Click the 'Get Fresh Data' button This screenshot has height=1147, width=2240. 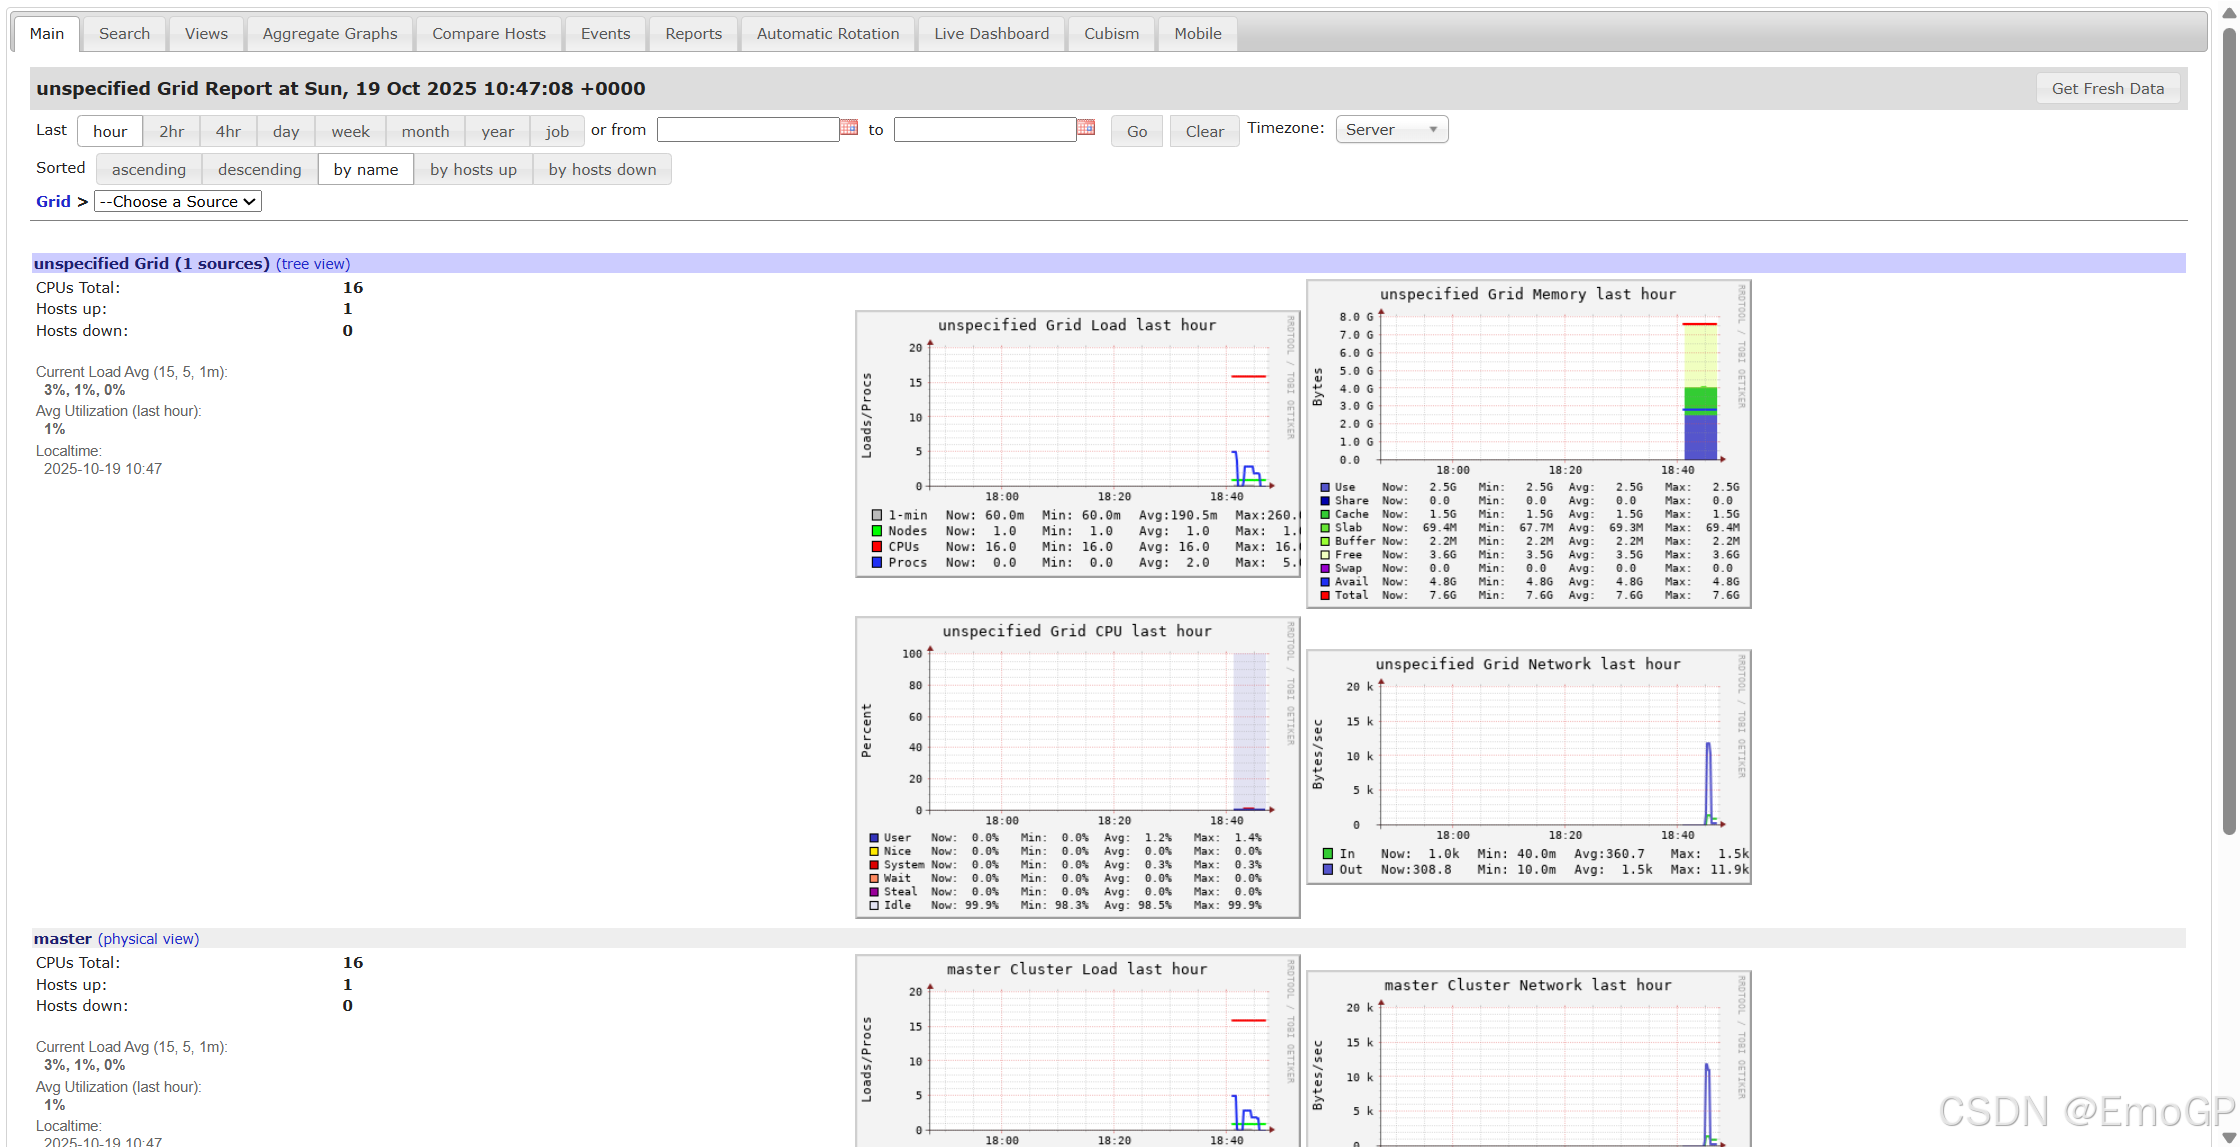click(2107, 88)
